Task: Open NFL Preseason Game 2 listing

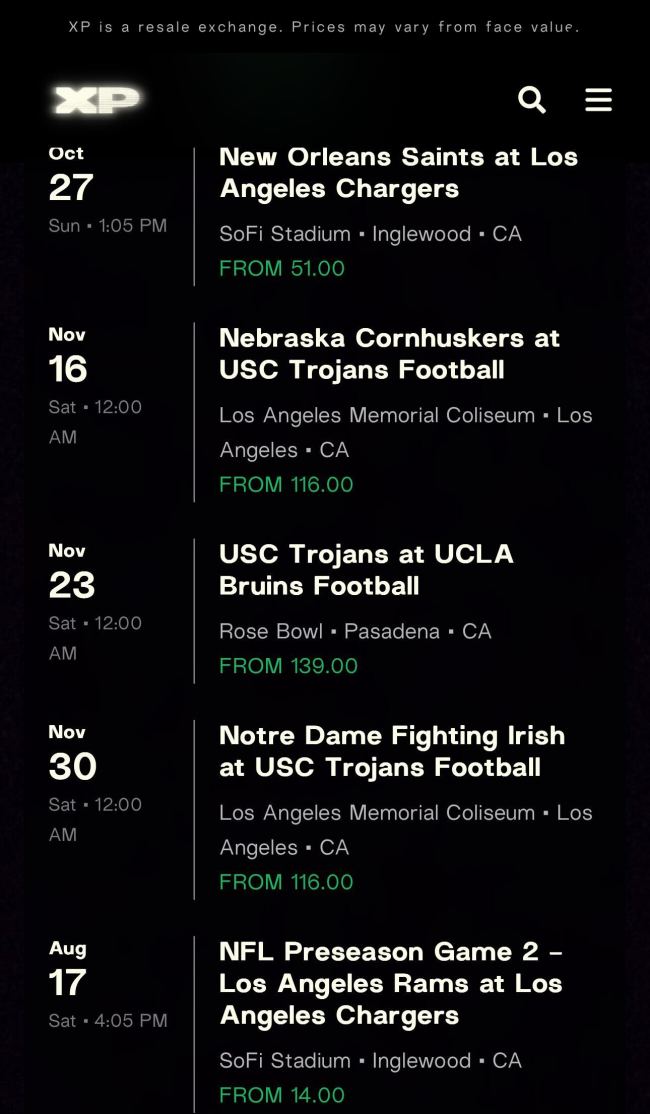Action: [391, 983]
